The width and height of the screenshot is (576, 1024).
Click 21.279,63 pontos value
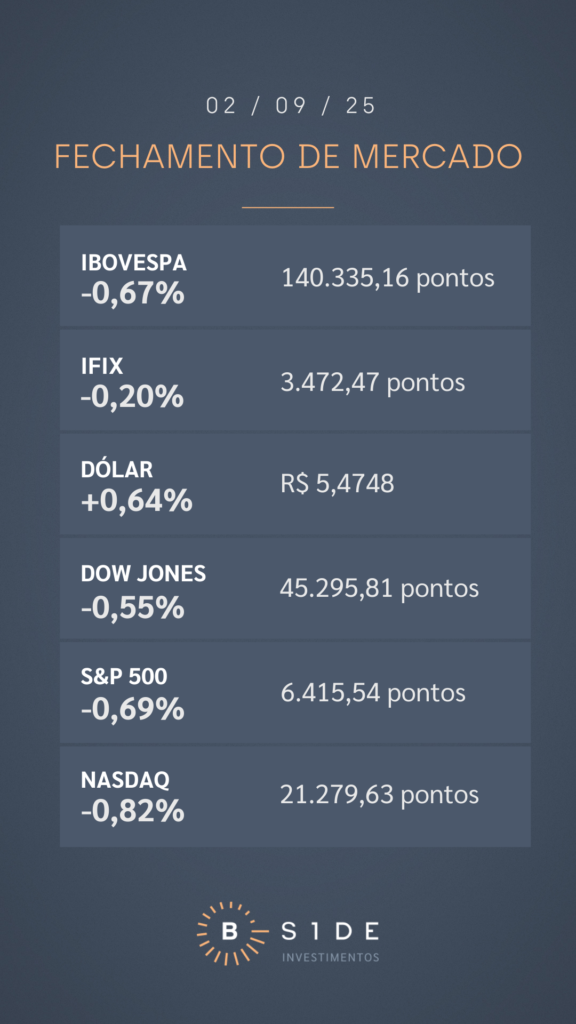point(379,795)
